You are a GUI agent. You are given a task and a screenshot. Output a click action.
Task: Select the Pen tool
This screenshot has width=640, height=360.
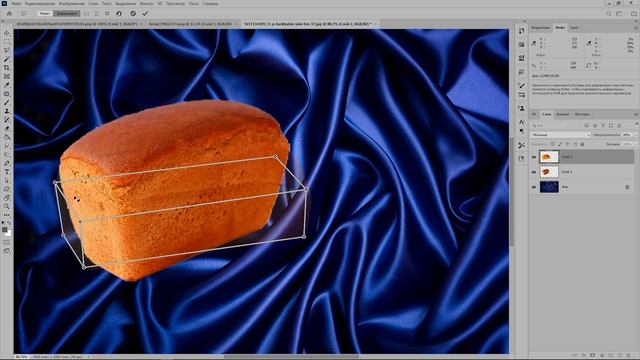(x=7, y=163)
